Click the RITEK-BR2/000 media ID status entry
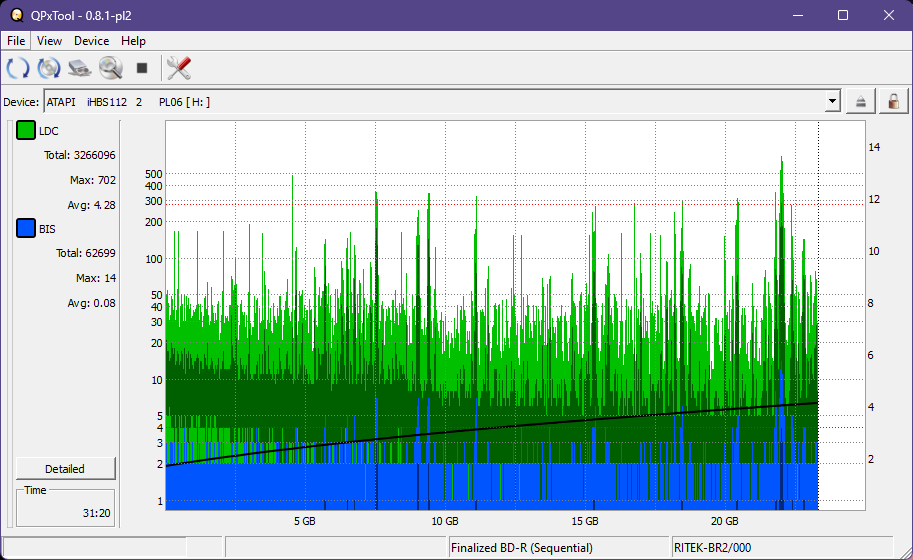 pyautogui.click(x=713, y=548)
